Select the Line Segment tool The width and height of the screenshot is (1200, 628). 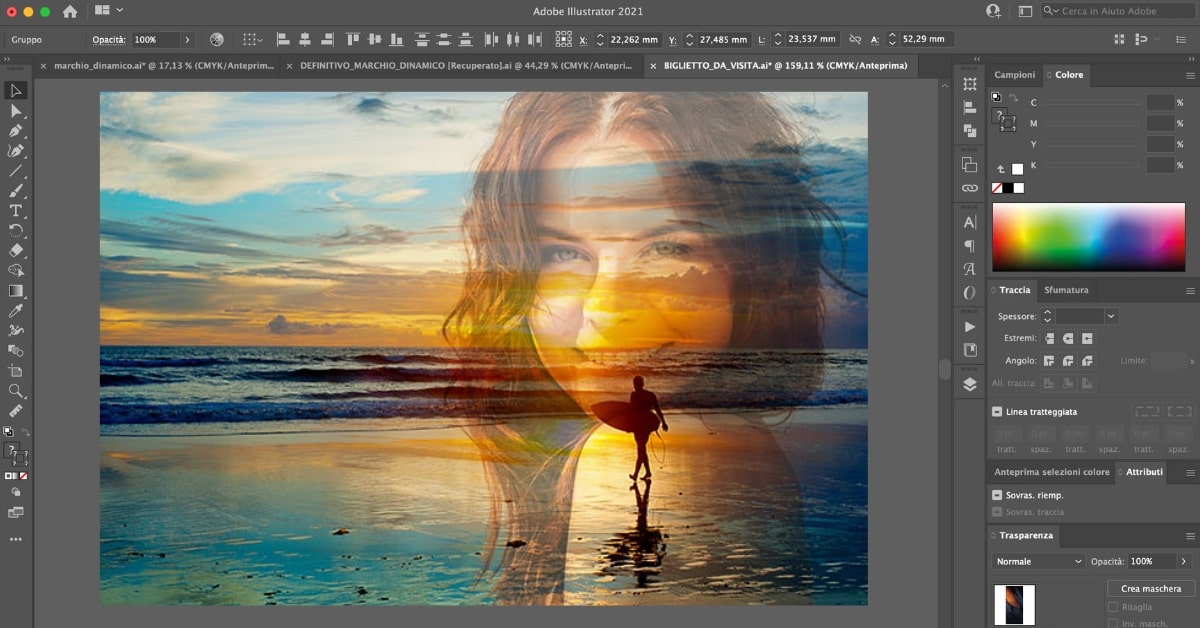(16, 170)
